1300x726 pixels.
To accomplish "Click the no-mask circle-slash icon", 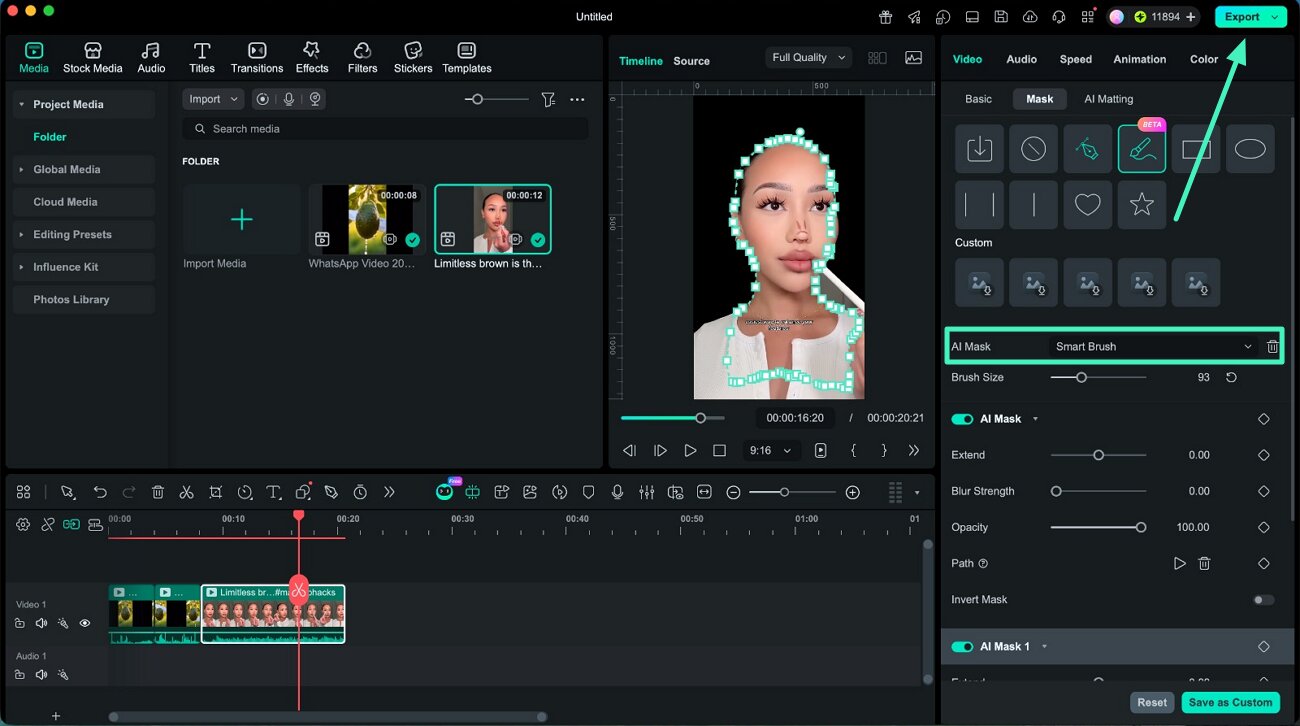I will (1033, 149).
